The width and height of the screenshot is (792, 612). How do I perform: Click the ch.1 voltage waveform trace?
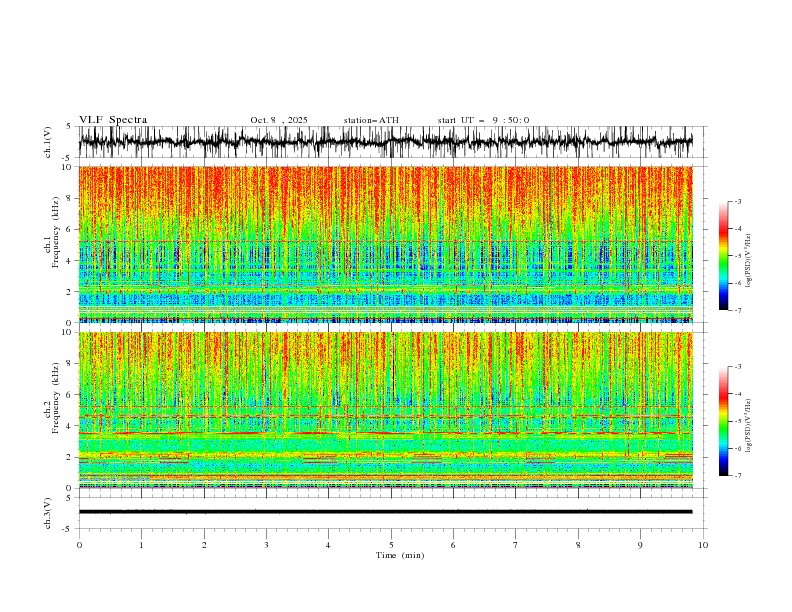(x=385, y=142)
